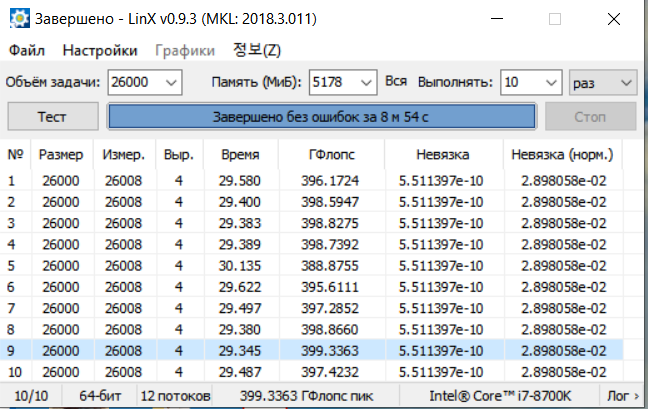Click inside the Объём задачи value field
This screenshot has height=409, width=648.
click(x=136, y=83)
